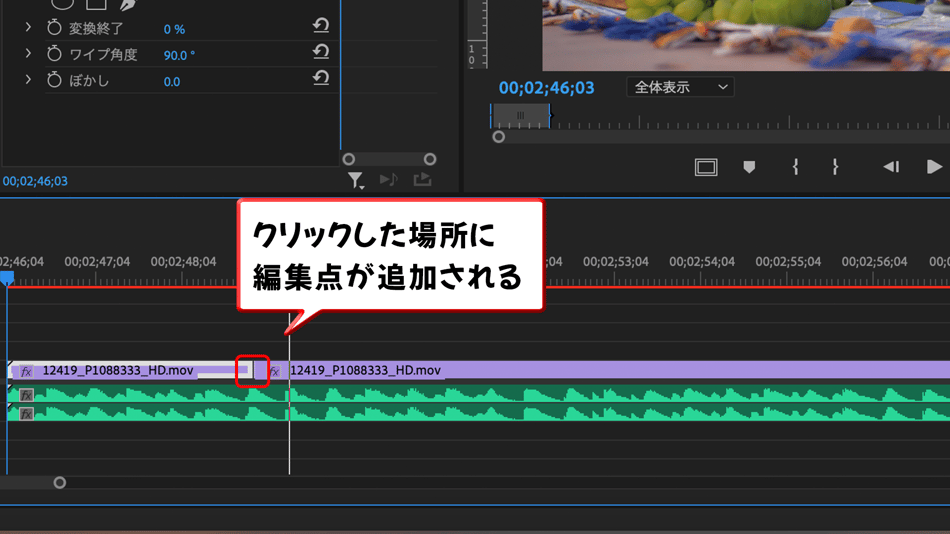The height and width of the screenshot is (534, 950).
Task: Open the filter properties funnel icon
Action: pyautogui.click(x=356, y=180)
